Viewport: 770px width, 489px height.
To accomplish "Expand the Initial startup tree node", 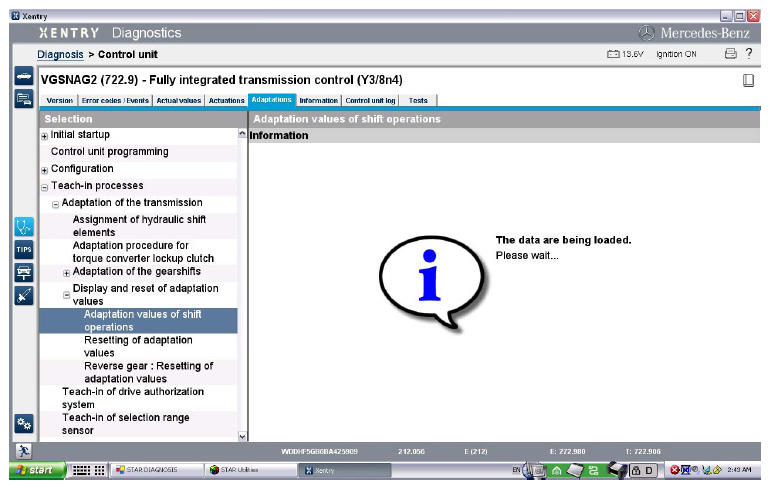I will [44, 136].
